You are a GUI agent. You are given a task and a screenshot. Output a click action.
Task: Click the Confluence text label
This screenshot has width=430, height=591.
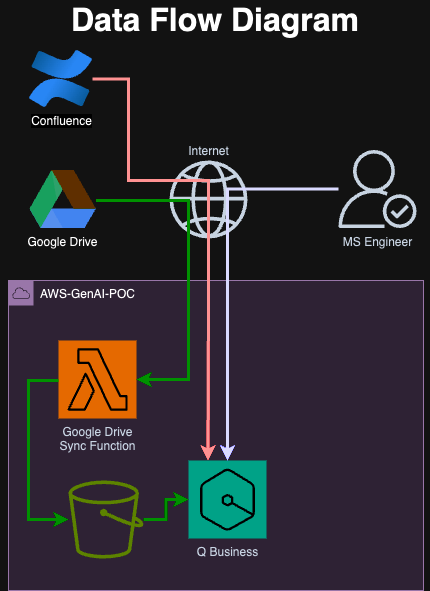(x=61, y=121)
